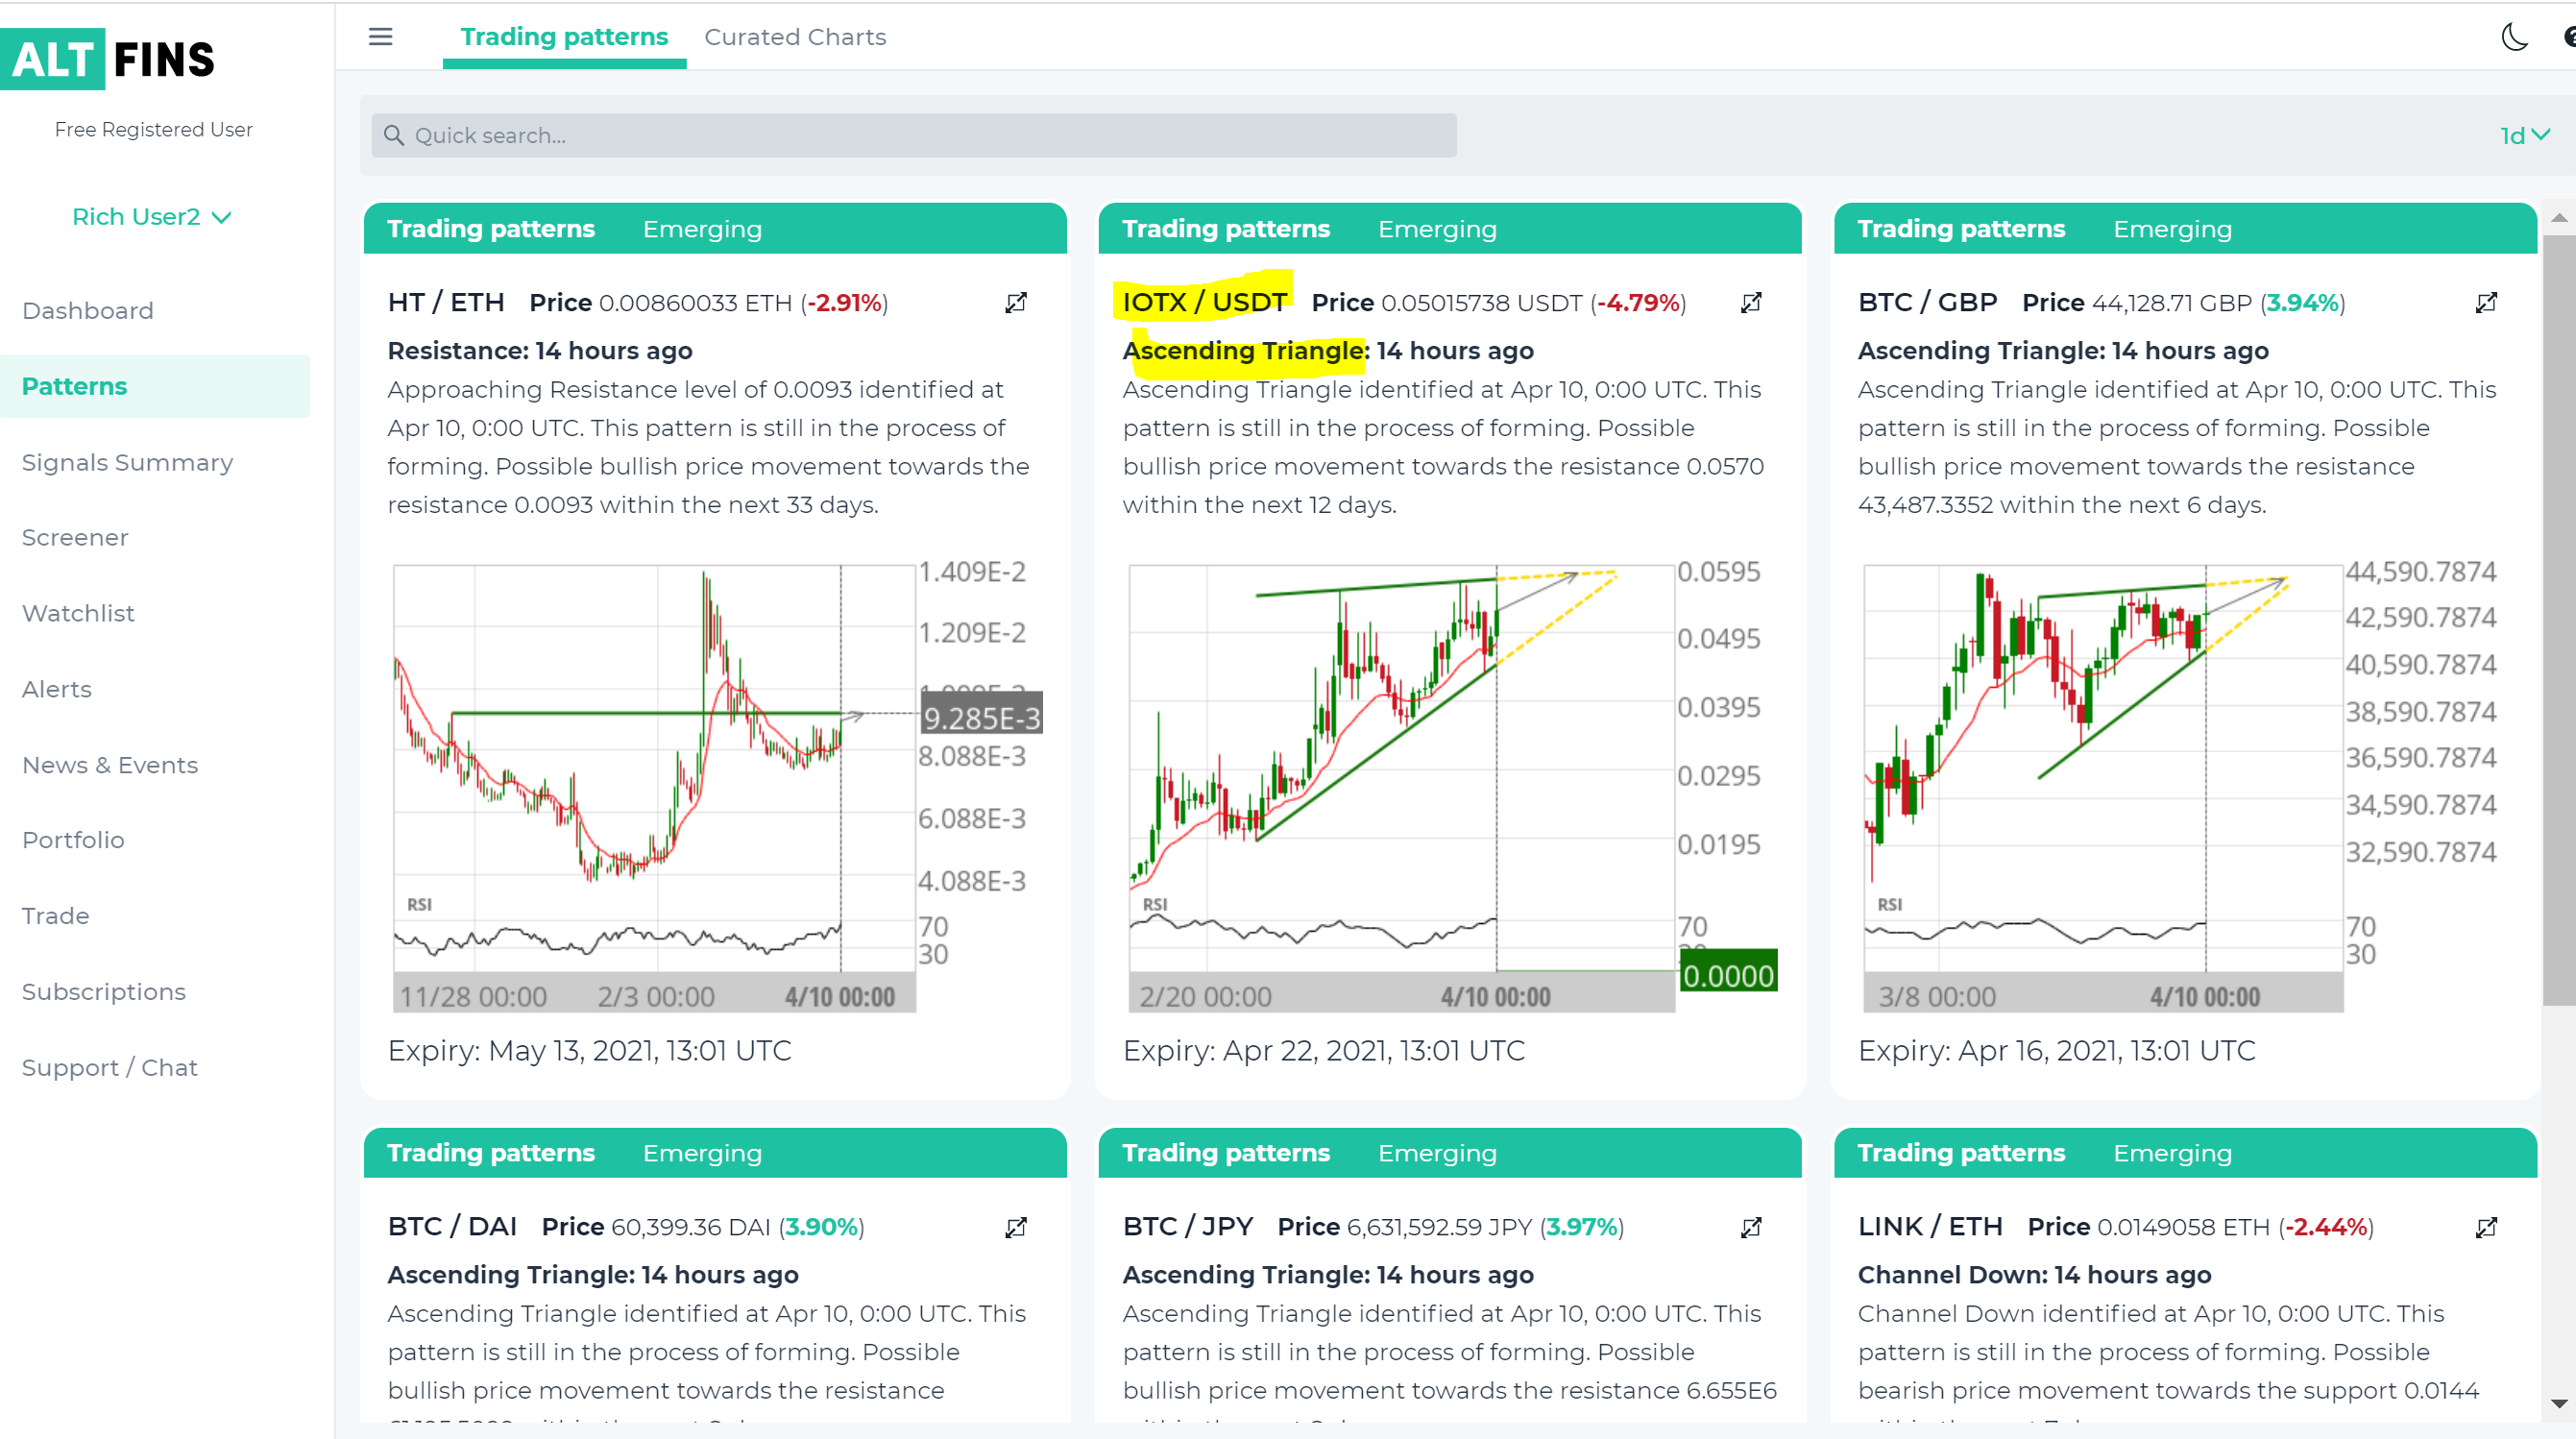Select Emerging tab on HT / ETH card

(702, 229)
